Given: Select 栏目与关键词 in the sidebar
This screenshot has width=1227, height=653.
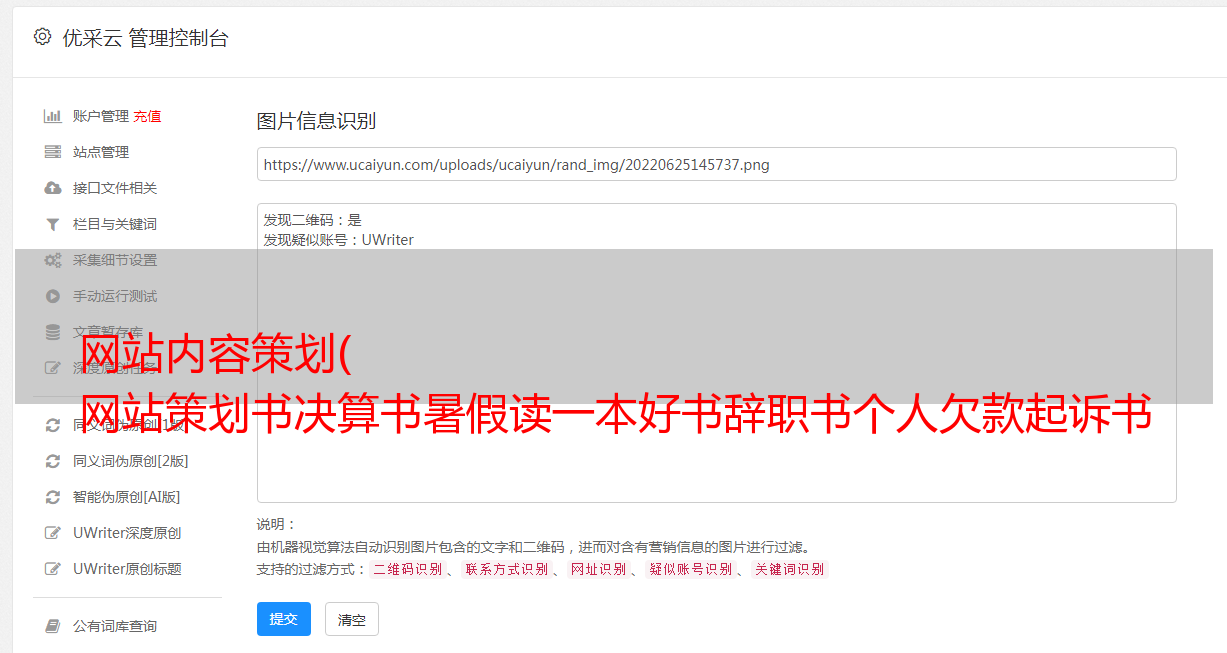Looking at the screenshot, I should 115,224.
